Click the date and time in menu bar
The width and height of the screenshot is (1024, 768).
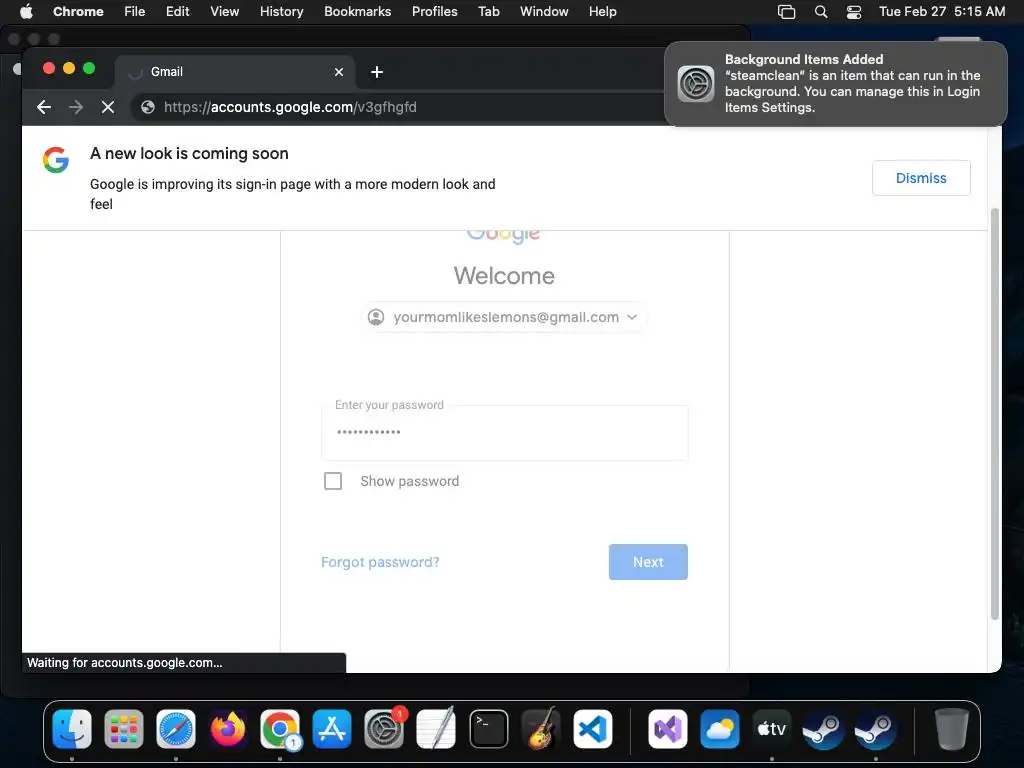(x=942, y=11)
